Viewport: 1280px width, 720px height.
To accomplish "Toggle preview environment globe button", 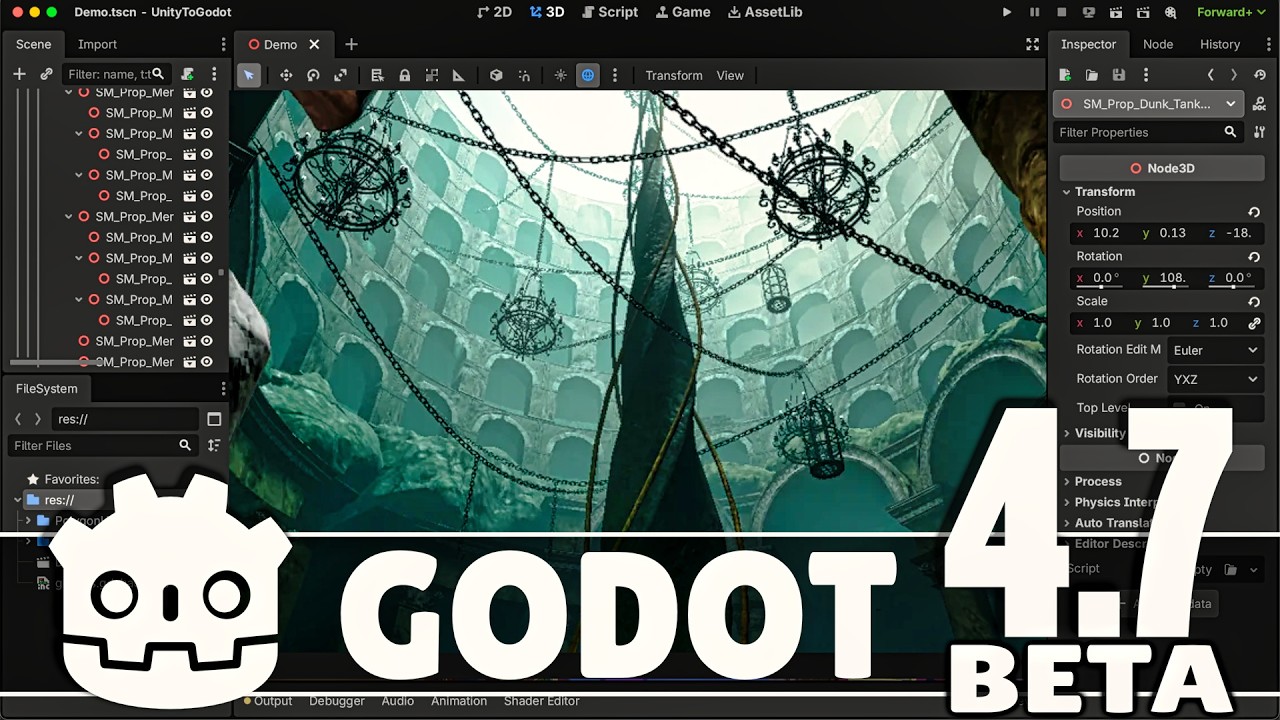I will tap(588, 75).
